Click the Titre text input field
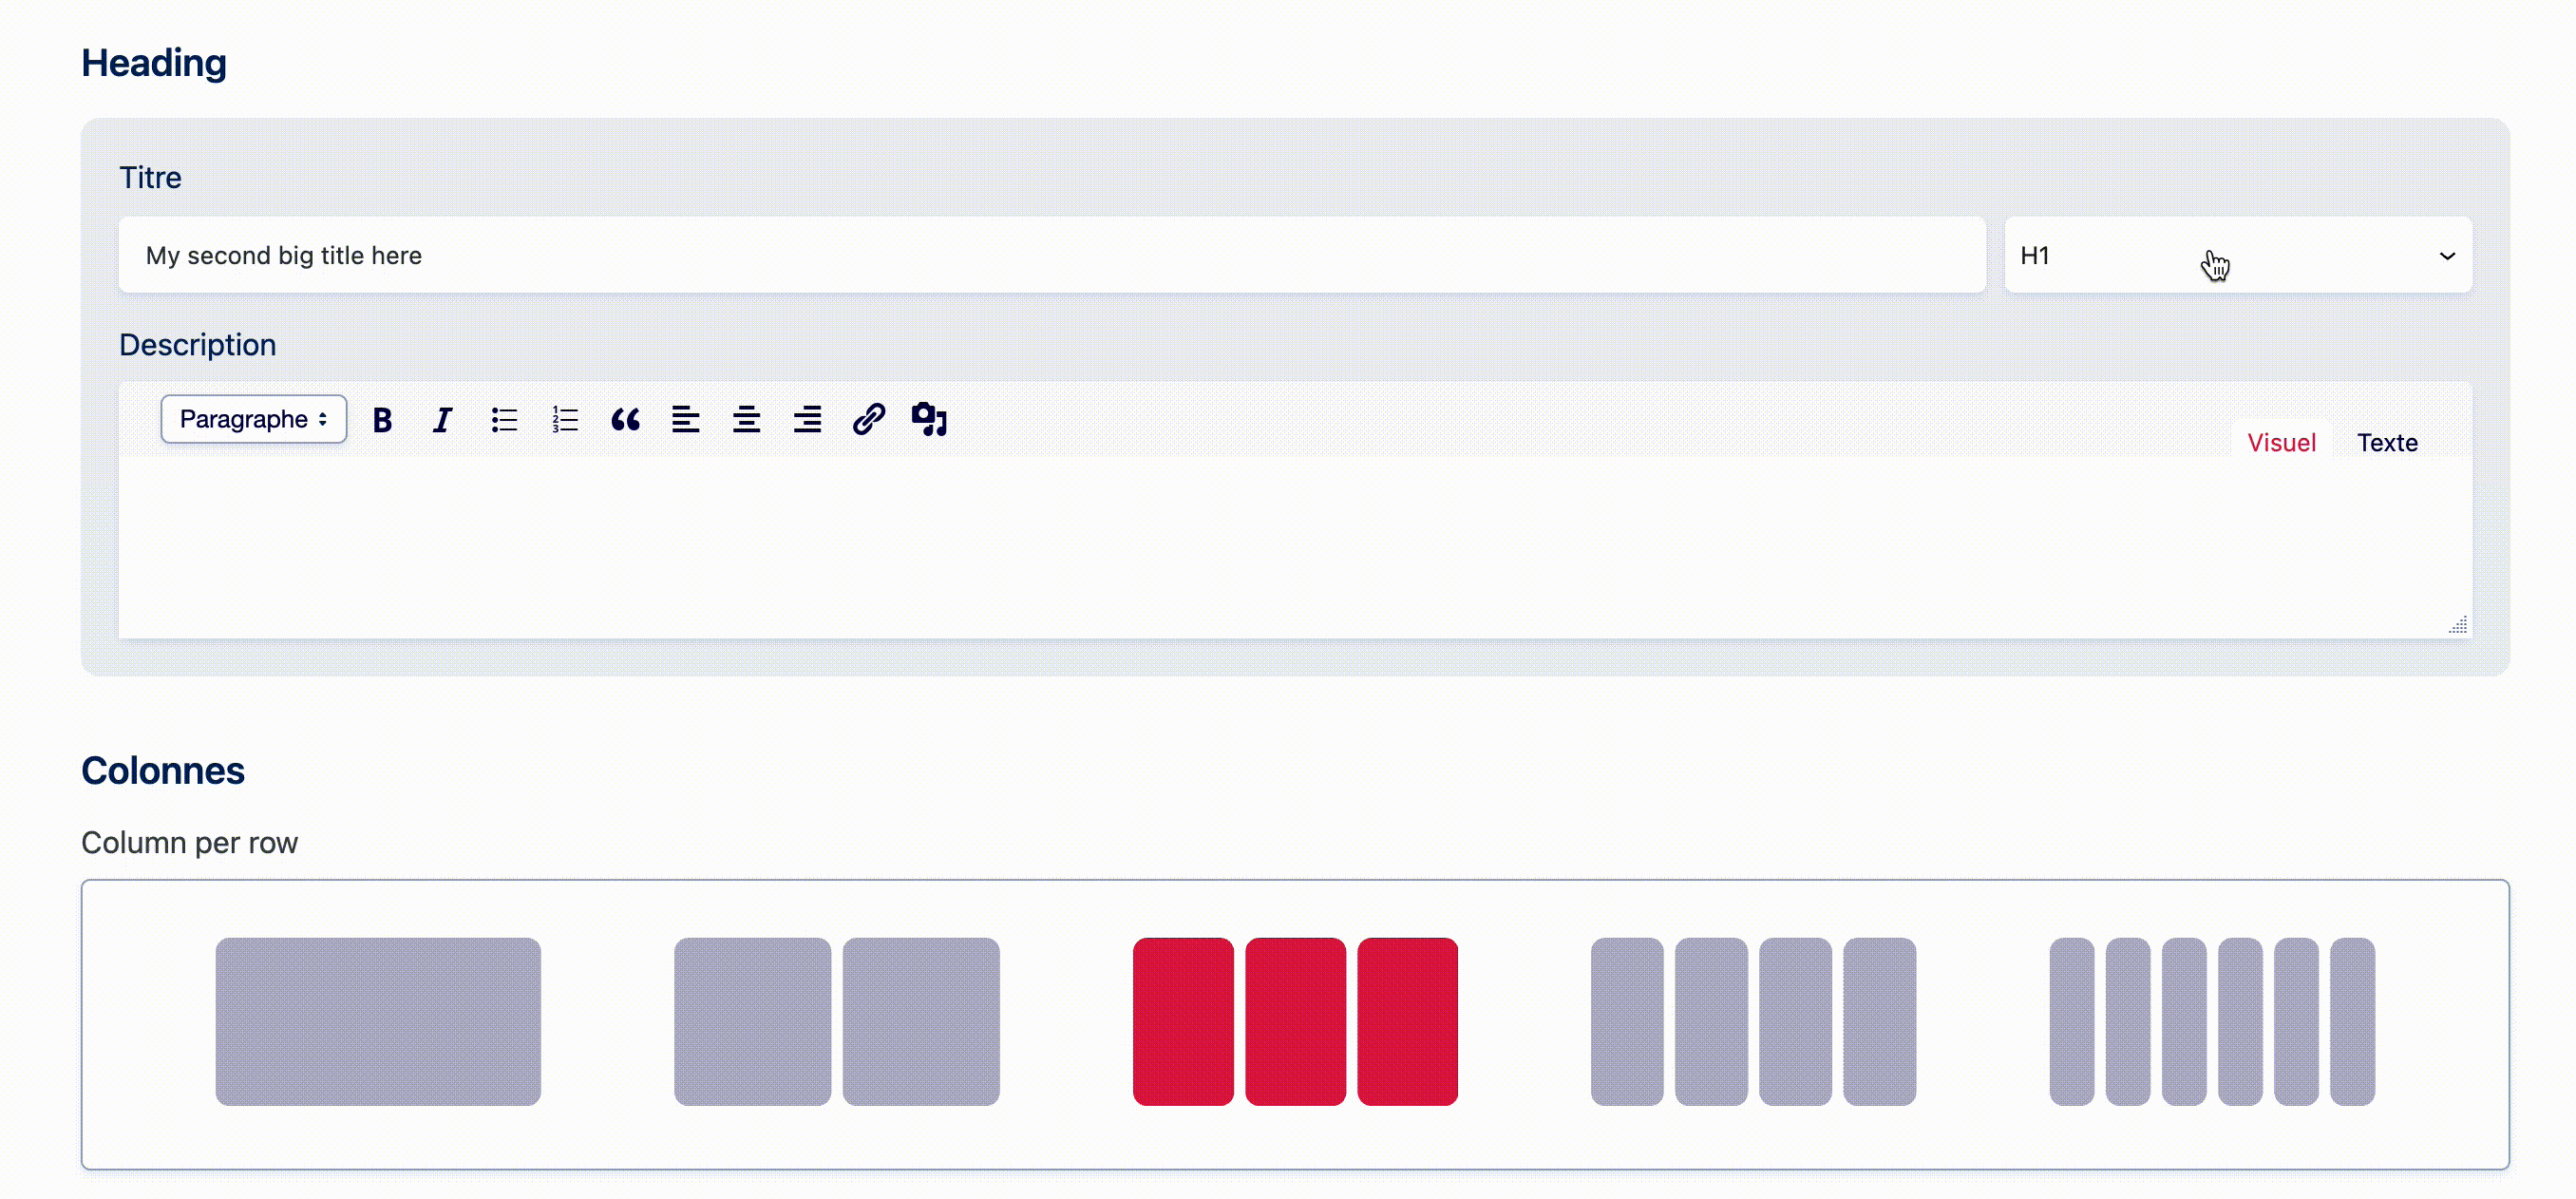 coord(1052,255)
